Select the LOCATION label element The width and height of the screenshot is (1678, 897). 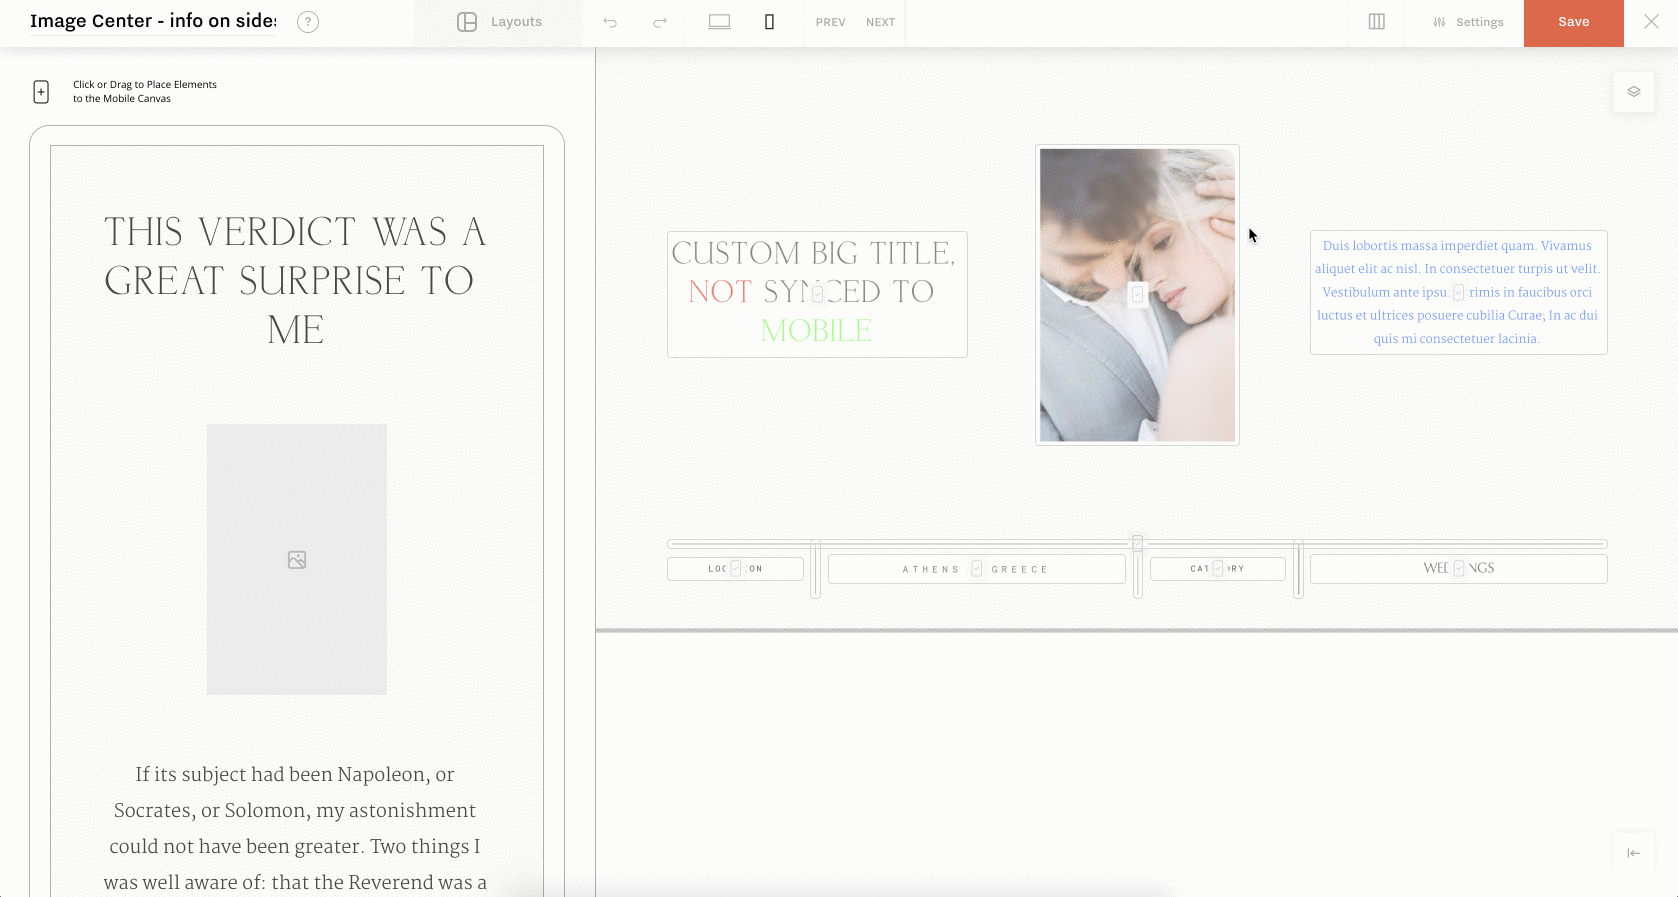(735, 569)
